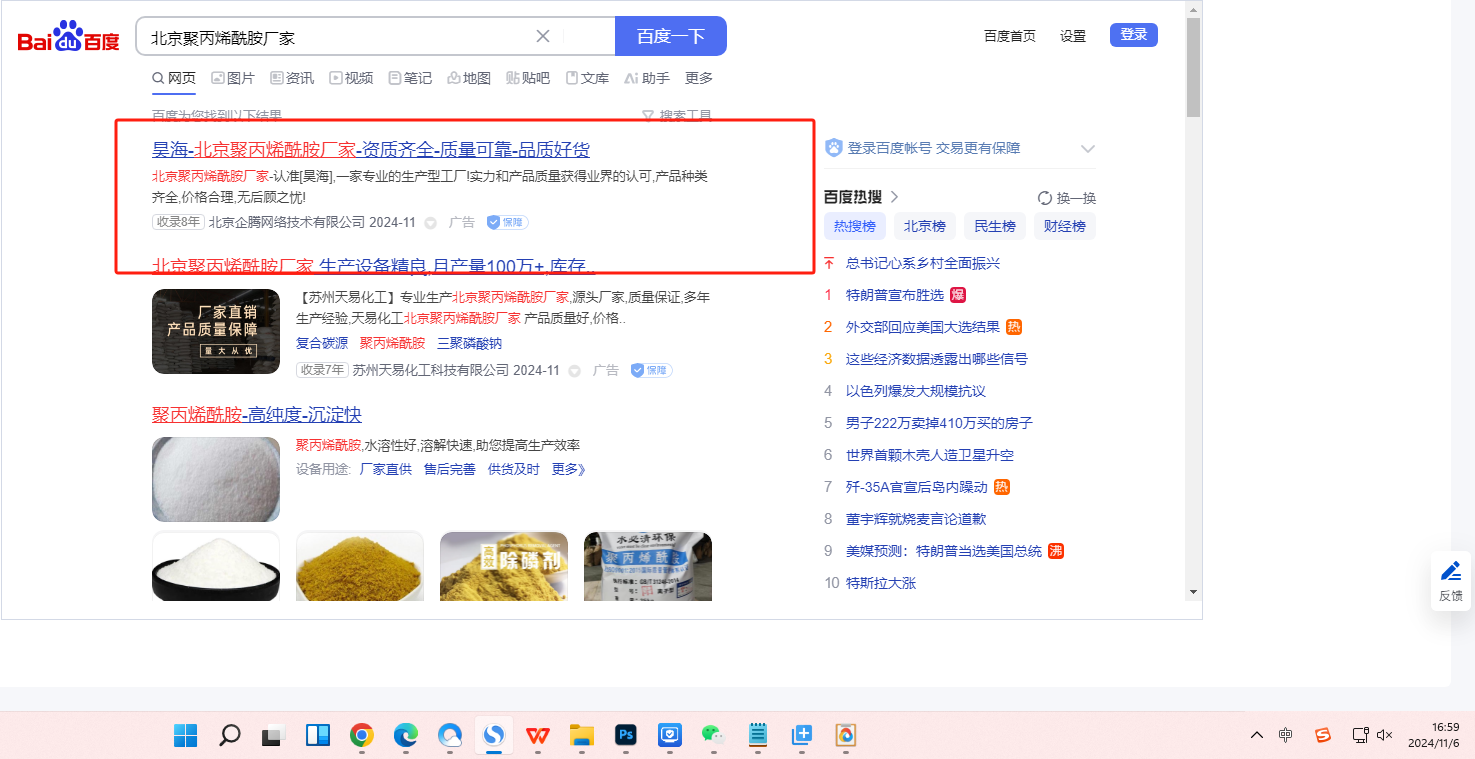This screenshot has height=759, width=1475.
Task: Open Photoshop from the taskbar
Action: 626,736
